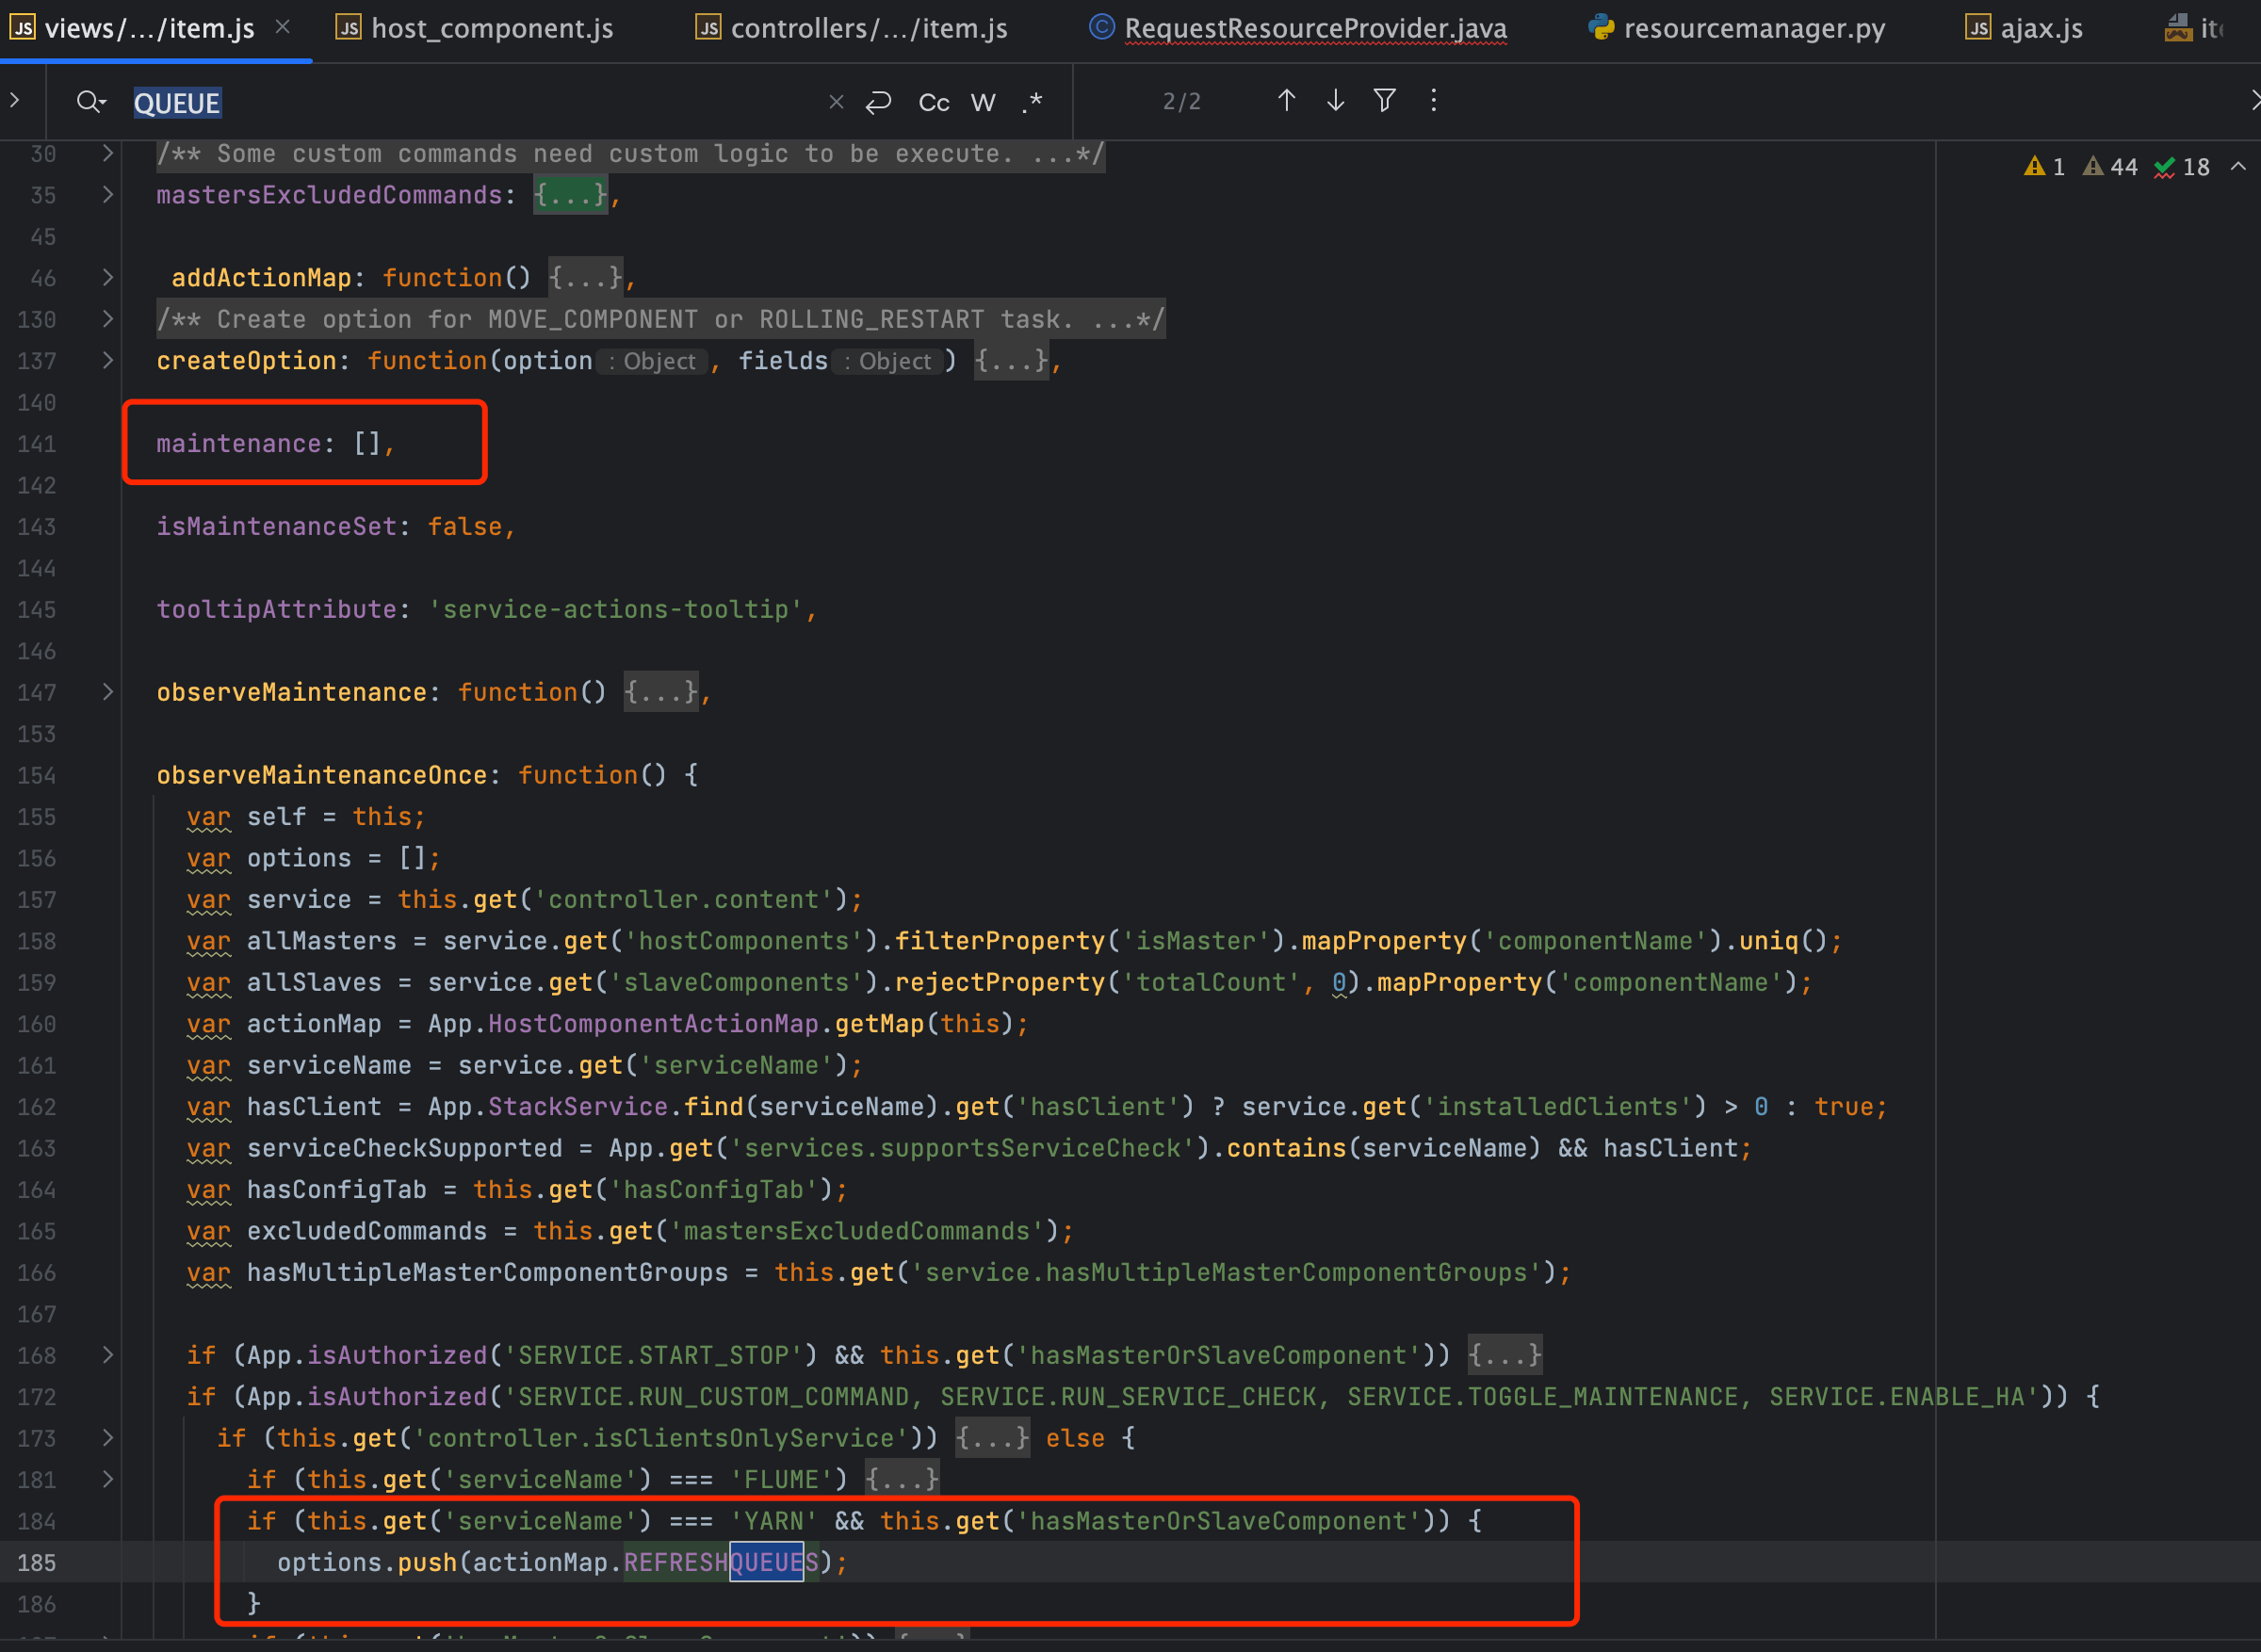
Task: Expand folded comment at line 30
Action: tap(107, 153)
